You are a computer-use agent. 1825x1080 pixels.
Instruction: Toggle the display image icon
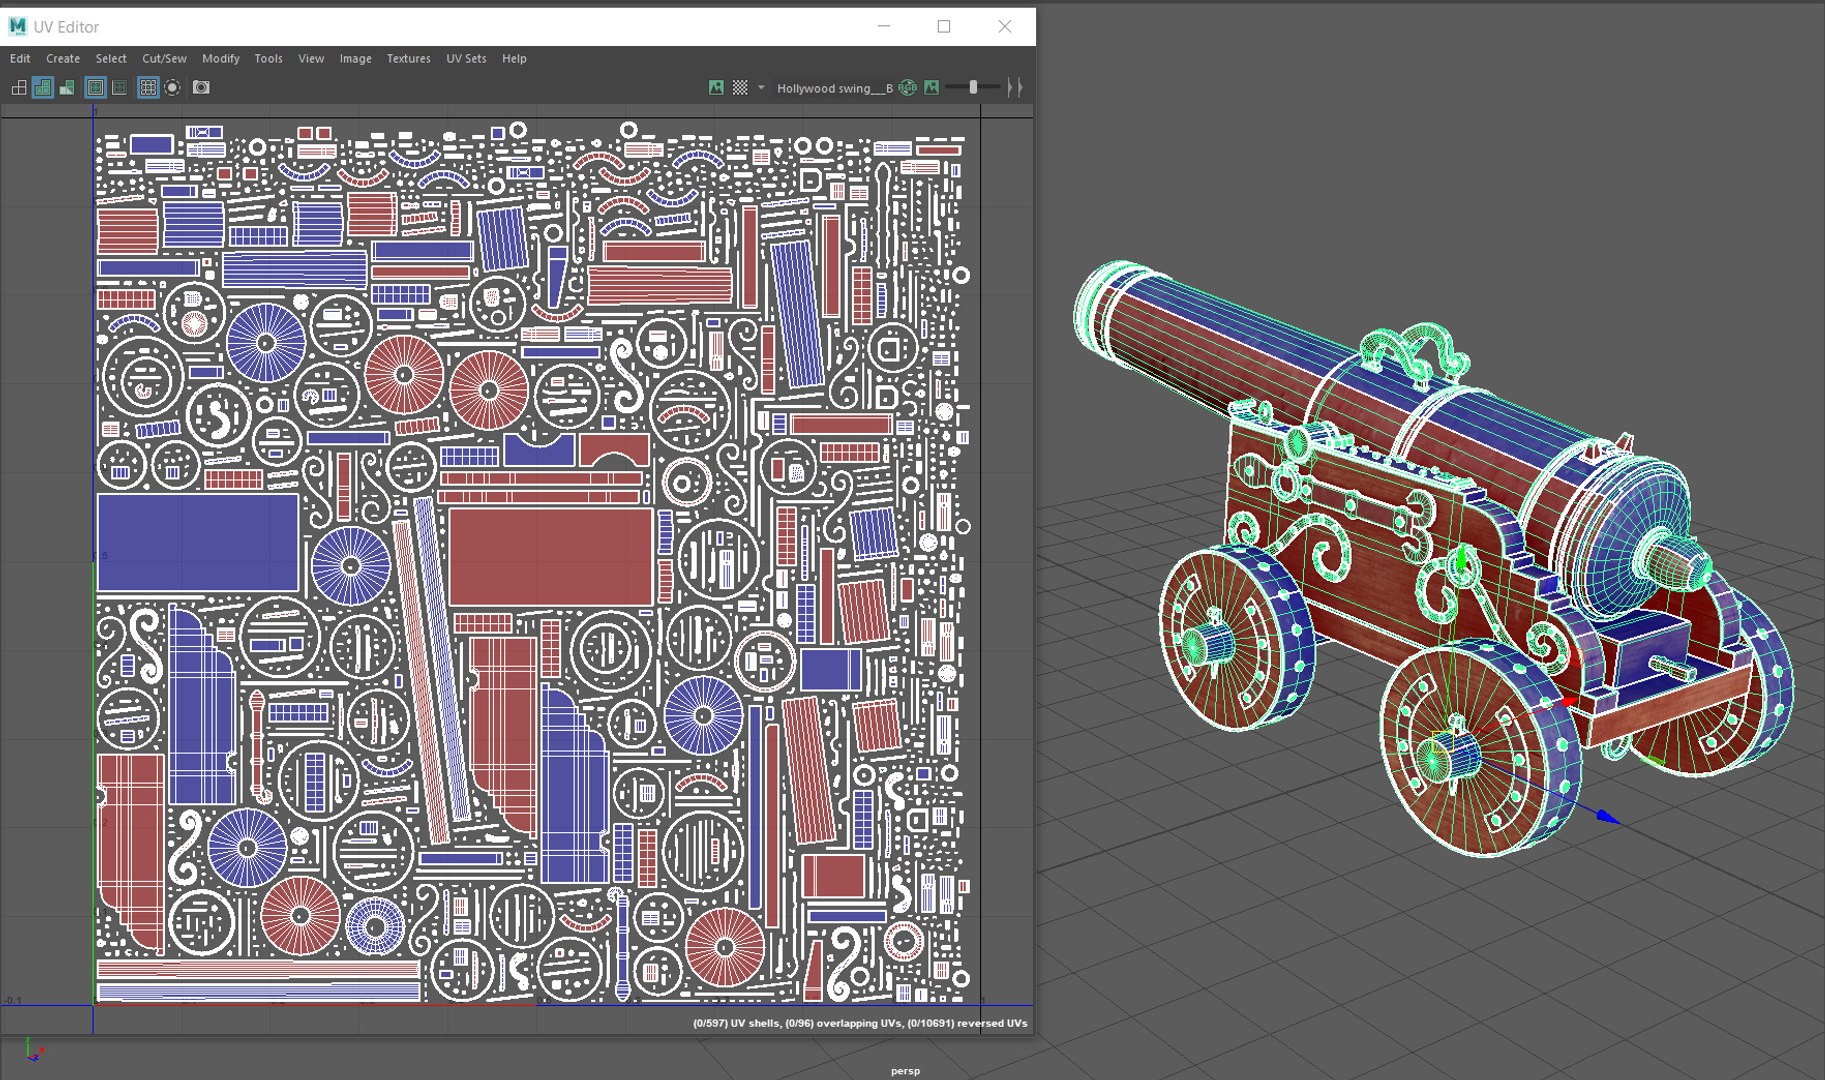[716, 88]
